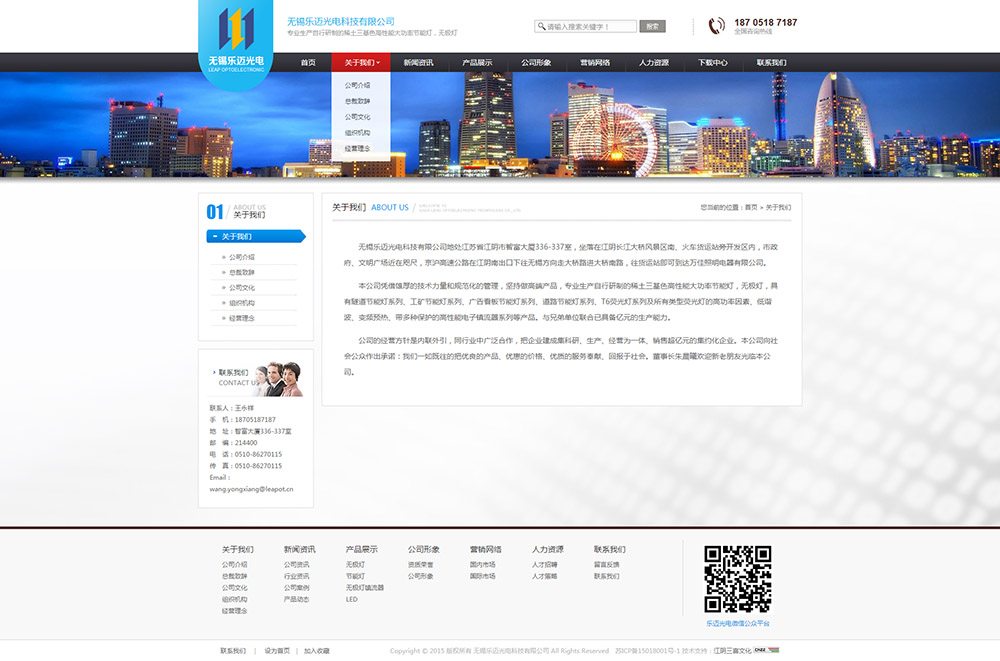The image size is (1000, 661).
Task: Click 首页 in the breadcrumb trail
Action: (x=751, y=208)
